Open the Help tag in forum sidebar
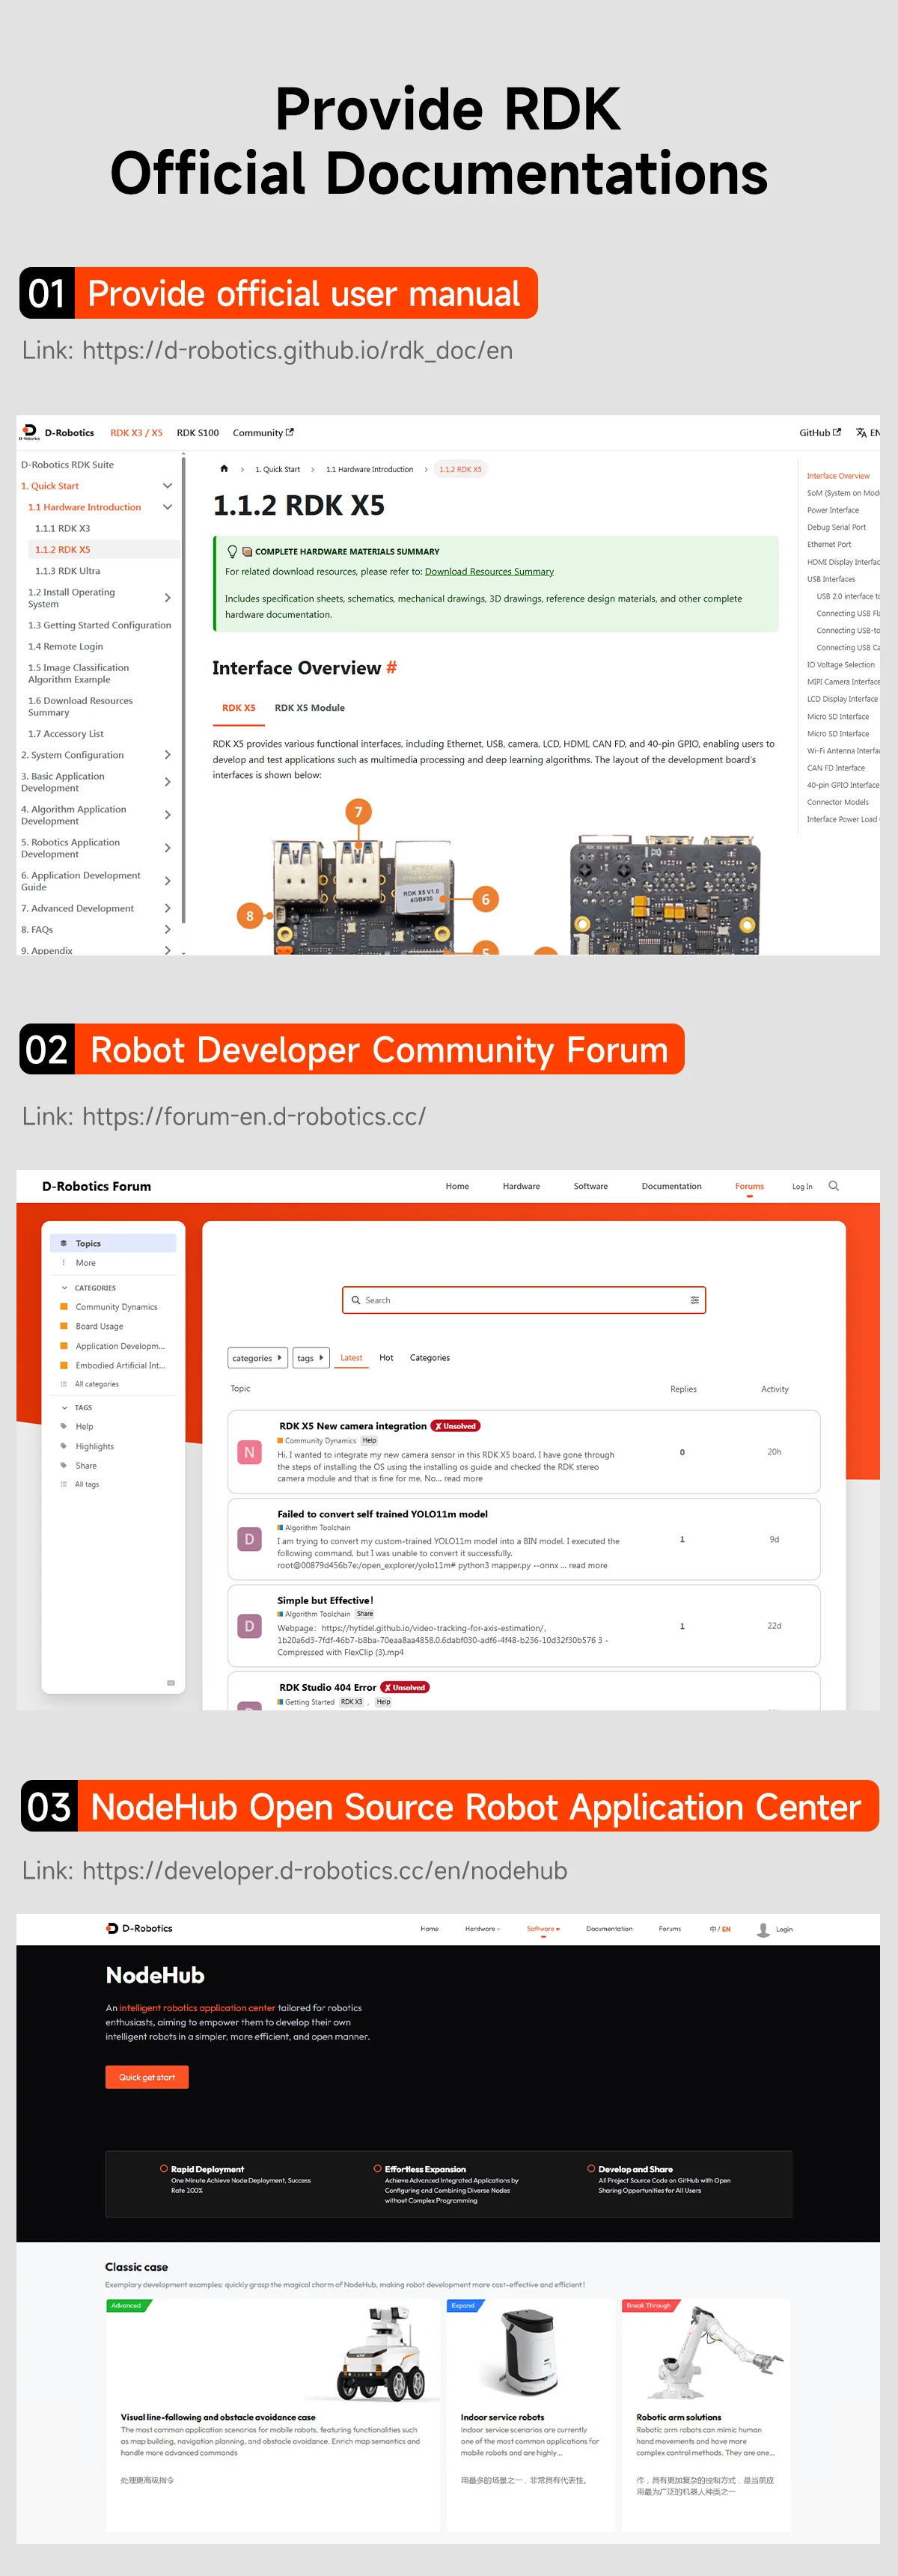 point(84,1427)
